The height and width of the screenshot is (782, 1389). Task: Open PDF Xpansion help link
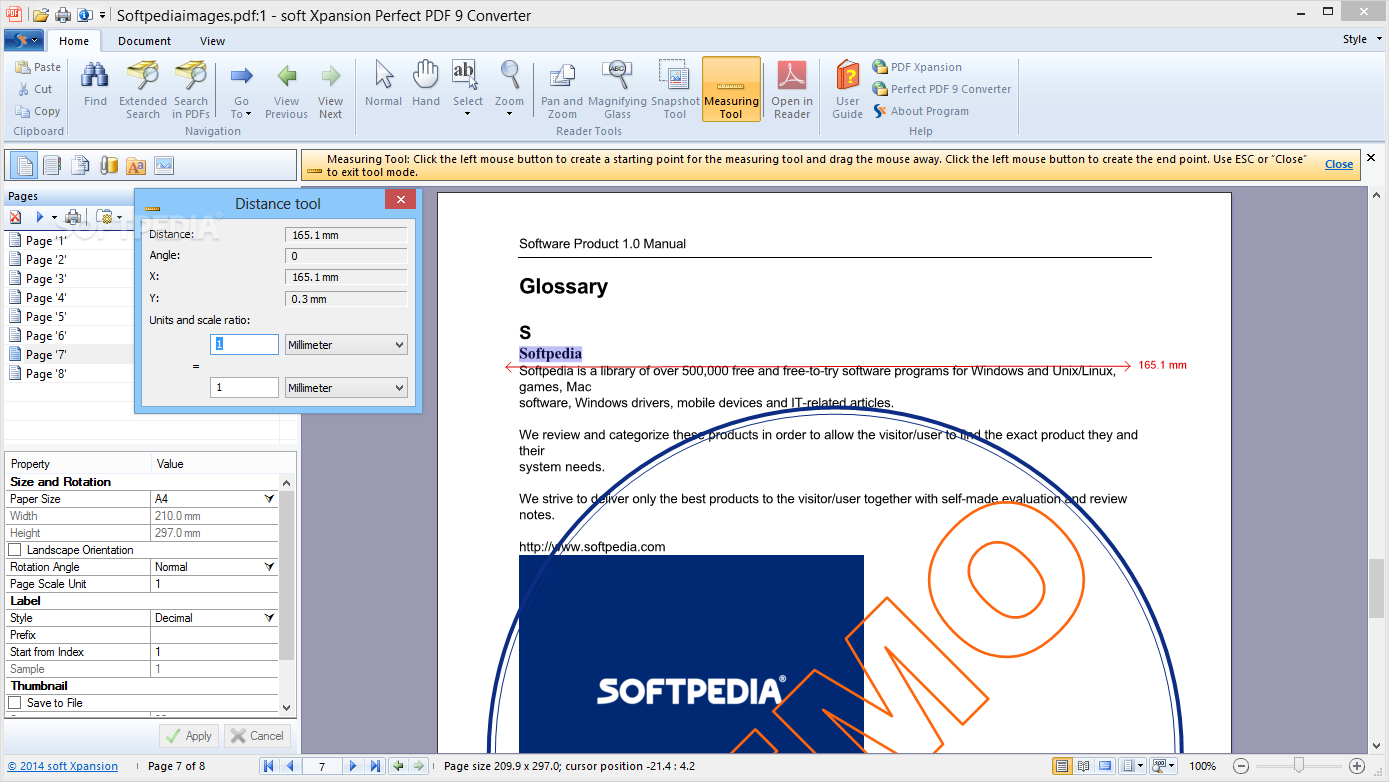click(x=917, y=67)
